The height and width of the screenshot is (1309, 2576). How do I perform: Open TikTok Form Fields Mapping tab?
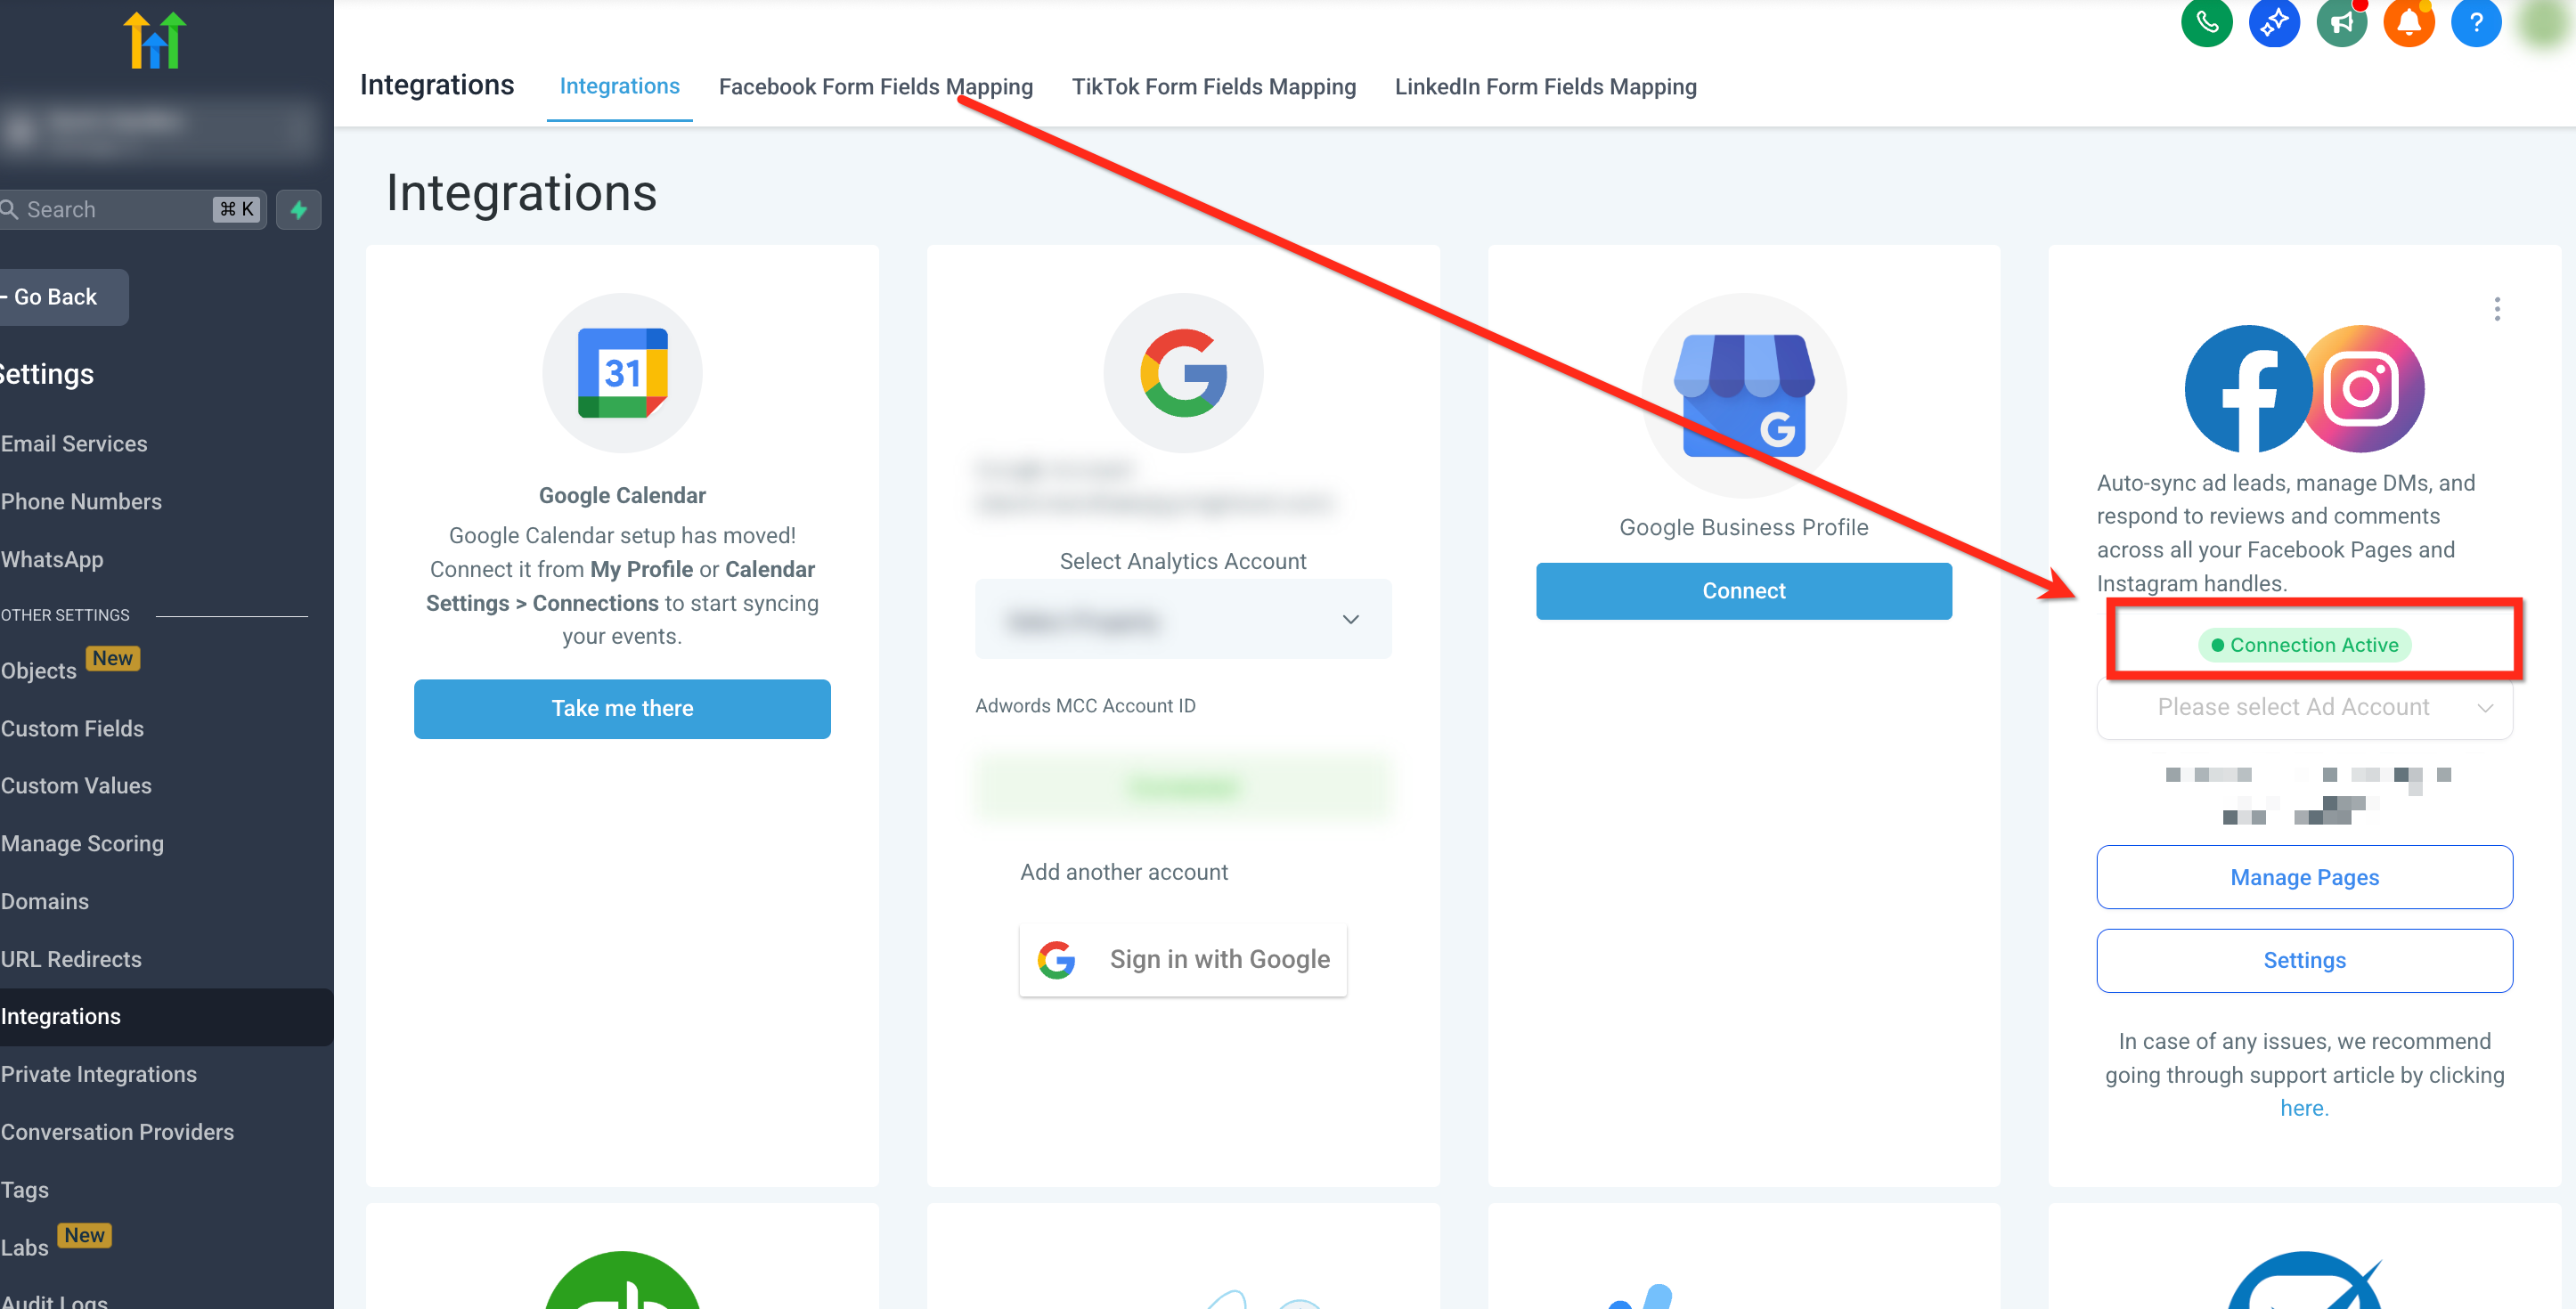[x=1213, y=87]
